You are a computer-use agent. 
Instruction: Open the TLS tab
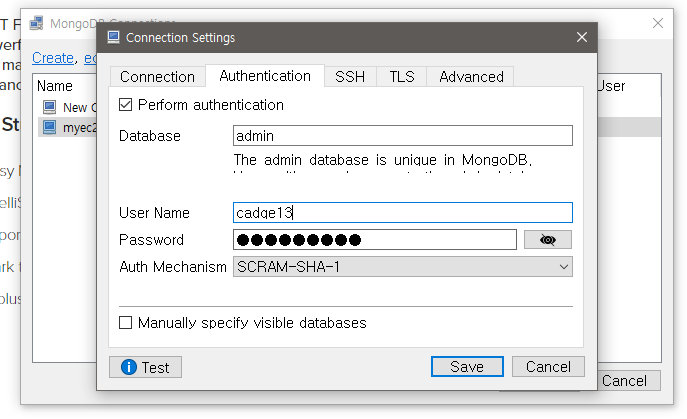402,77
